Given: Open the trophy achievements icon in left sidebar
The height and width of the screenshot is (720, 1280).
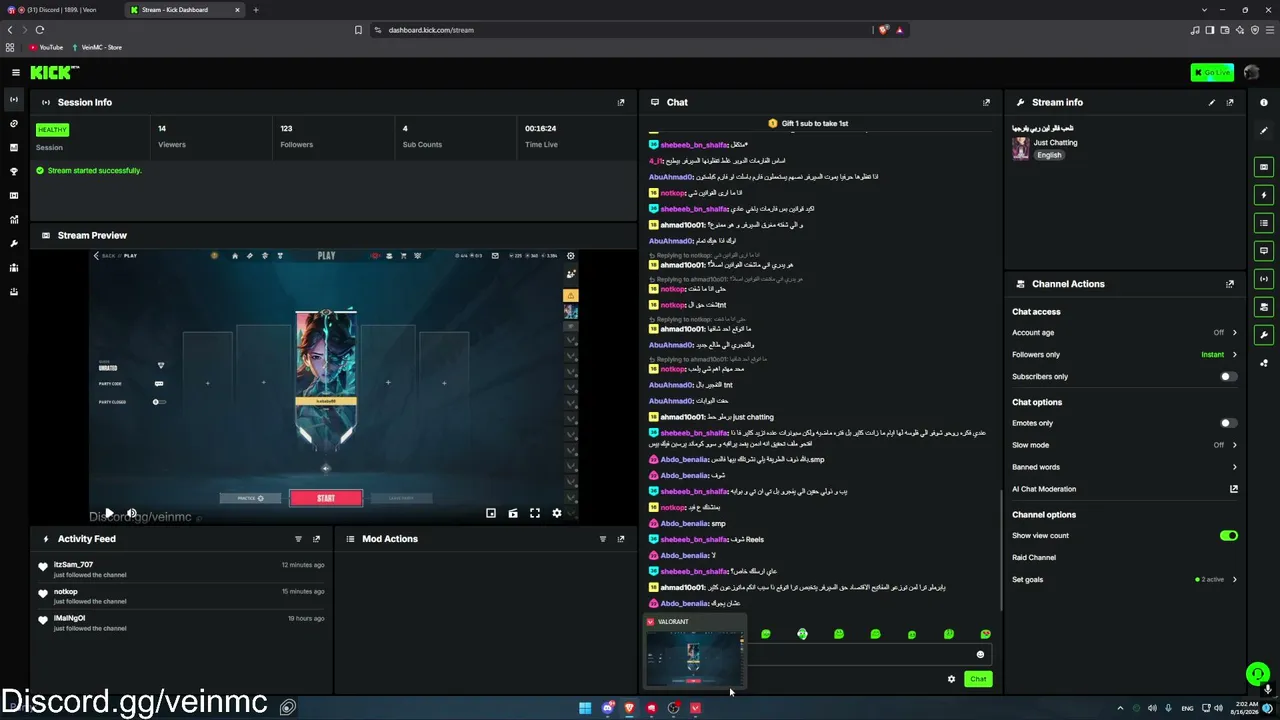Looking at the screenshot, I should click(14, 172).
